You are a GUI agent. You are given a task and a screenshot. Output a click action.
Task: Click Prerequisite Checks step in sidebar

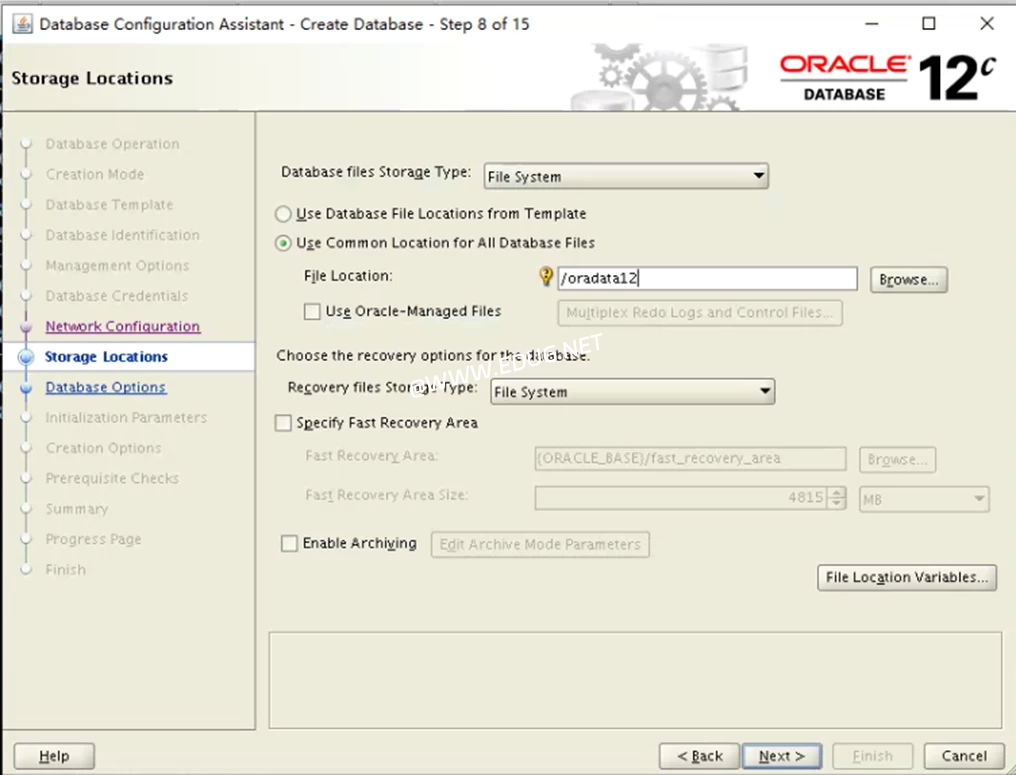click(112, 479)
